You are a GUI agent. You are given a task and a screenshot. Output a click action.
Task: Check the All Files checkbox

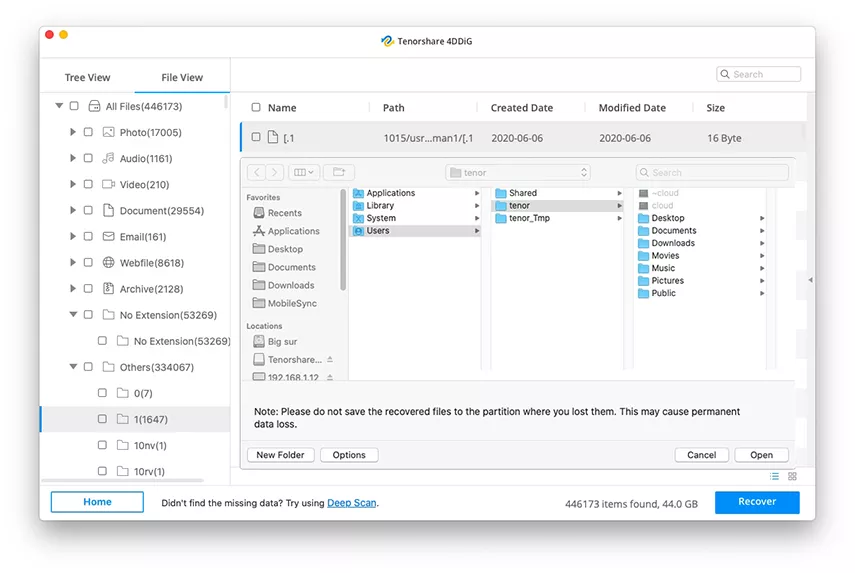pyautogui.click(x=74, y=106)
